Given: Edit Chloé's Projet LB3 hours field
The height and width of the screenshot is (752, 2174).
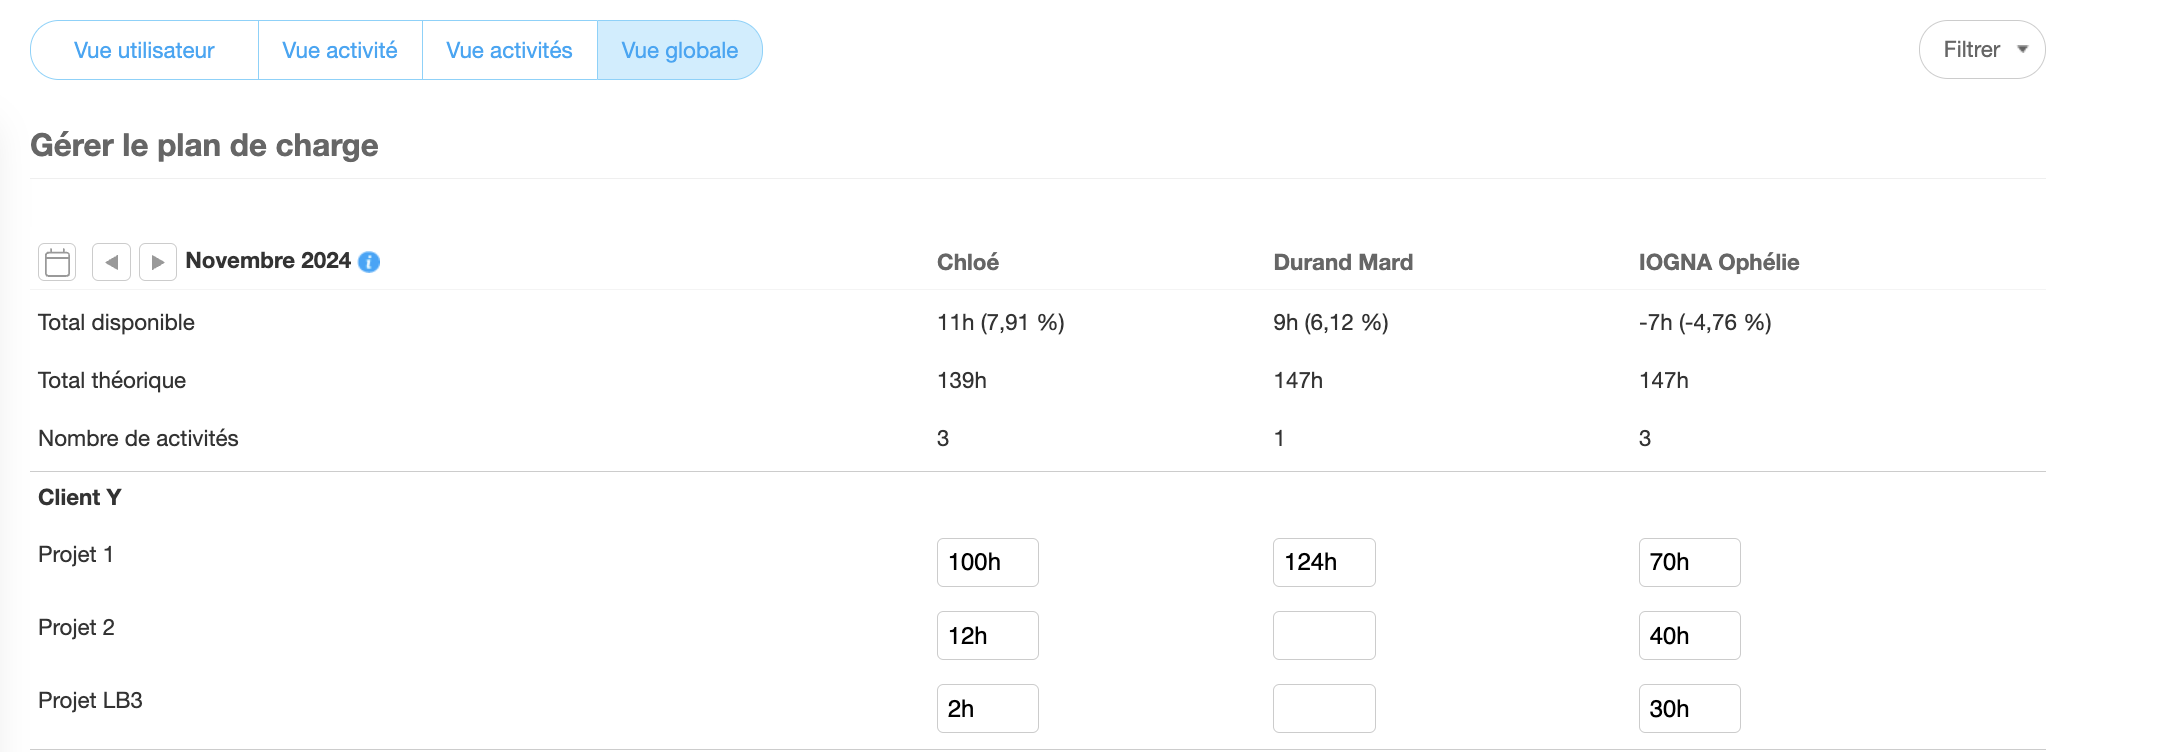Looking at the screenshot, I should (988, 709).
